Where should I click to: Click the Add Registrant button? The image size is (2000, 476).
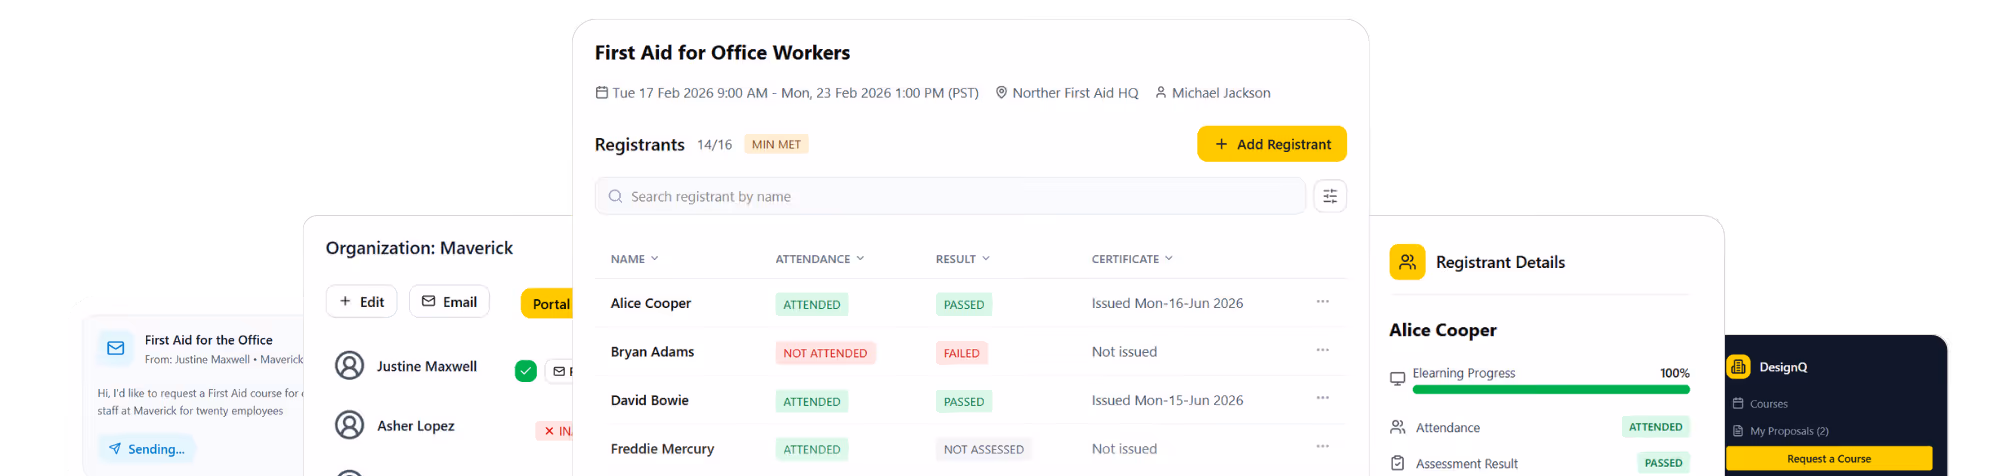point(1271,144)
